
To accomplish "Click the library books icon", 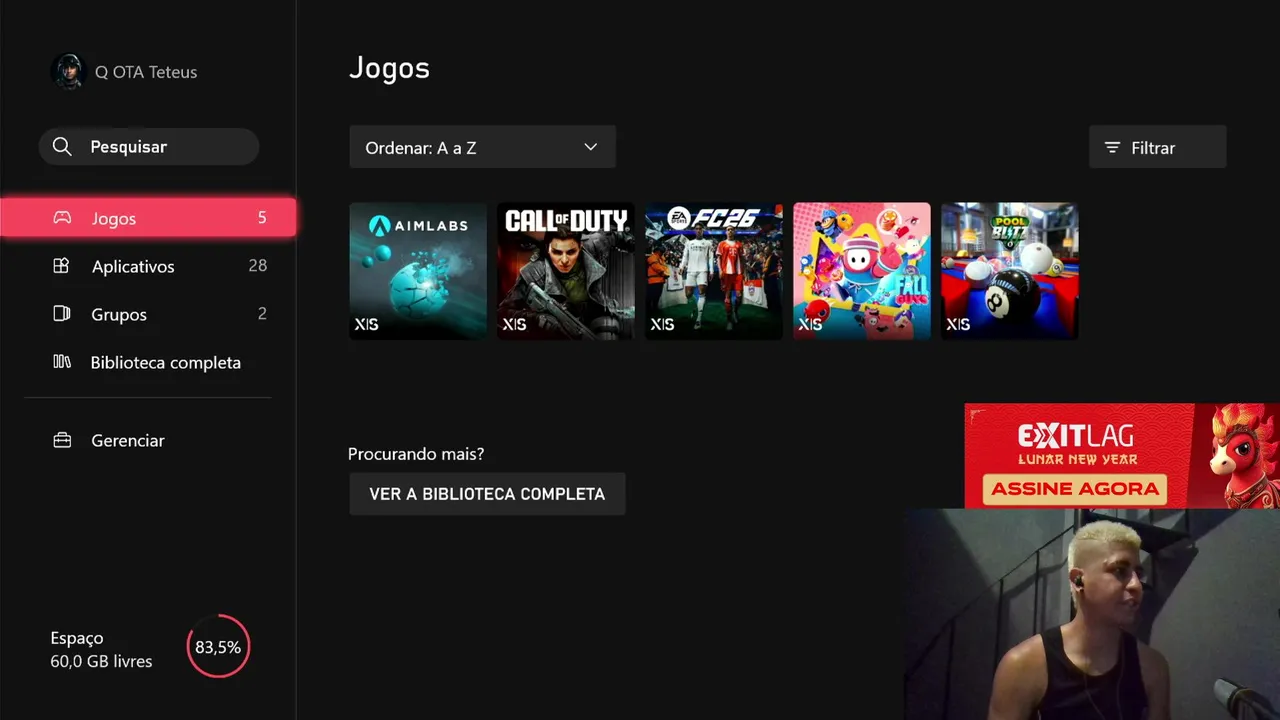I will (62, 362).
